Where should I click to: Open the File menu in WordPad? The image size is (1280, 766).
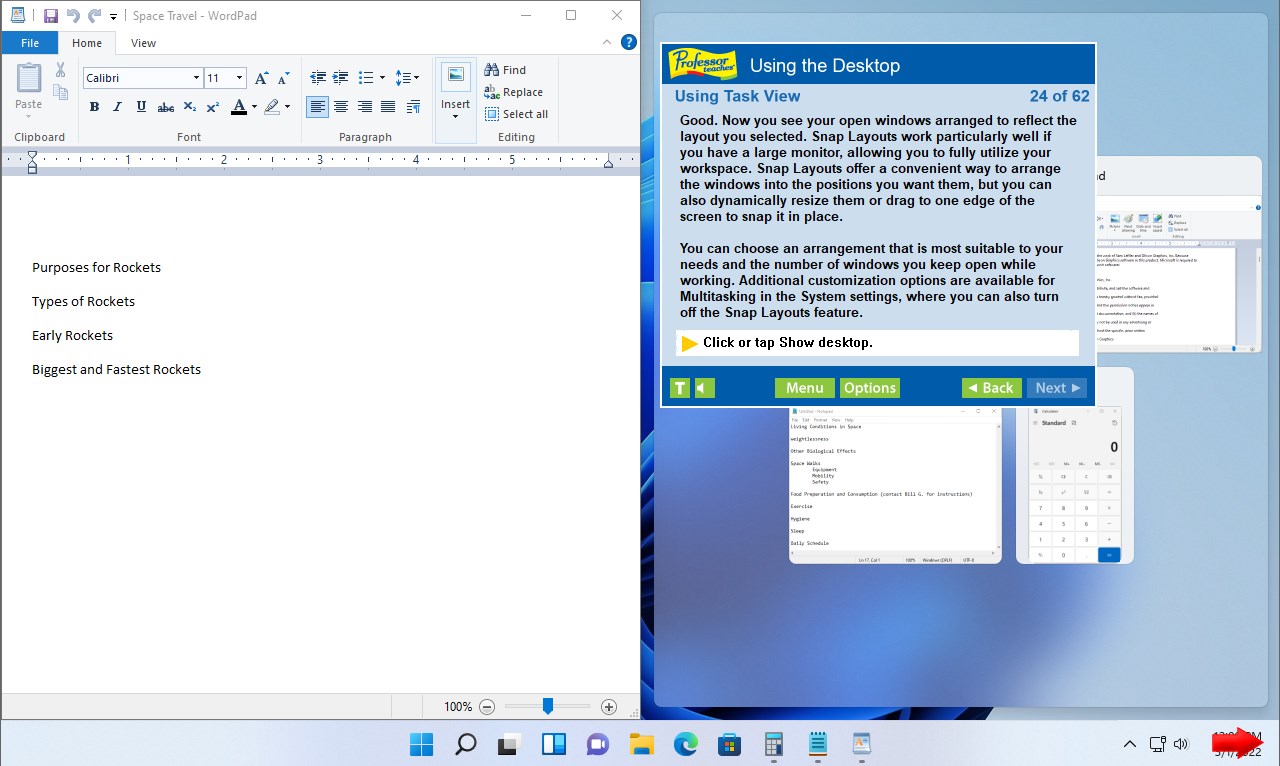pyautogui.click(x=30, y=43)
